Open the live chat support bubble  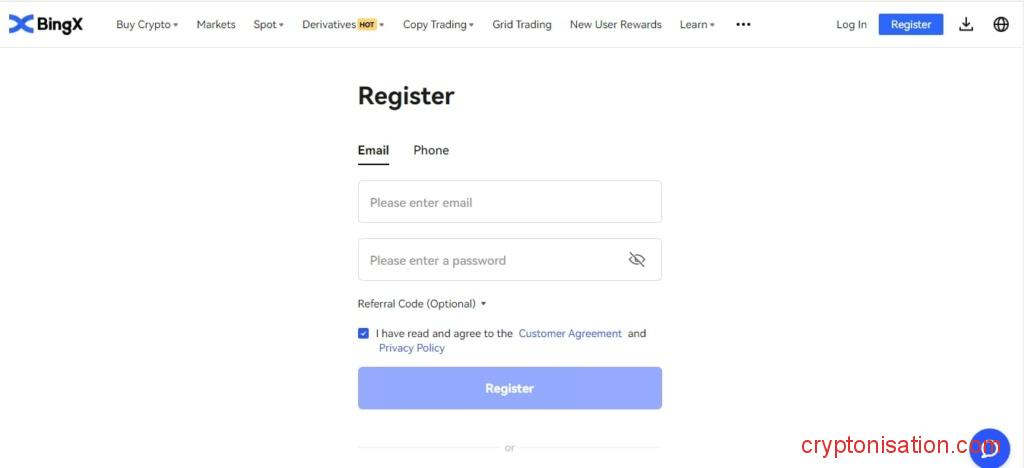[x=989, y=447]
